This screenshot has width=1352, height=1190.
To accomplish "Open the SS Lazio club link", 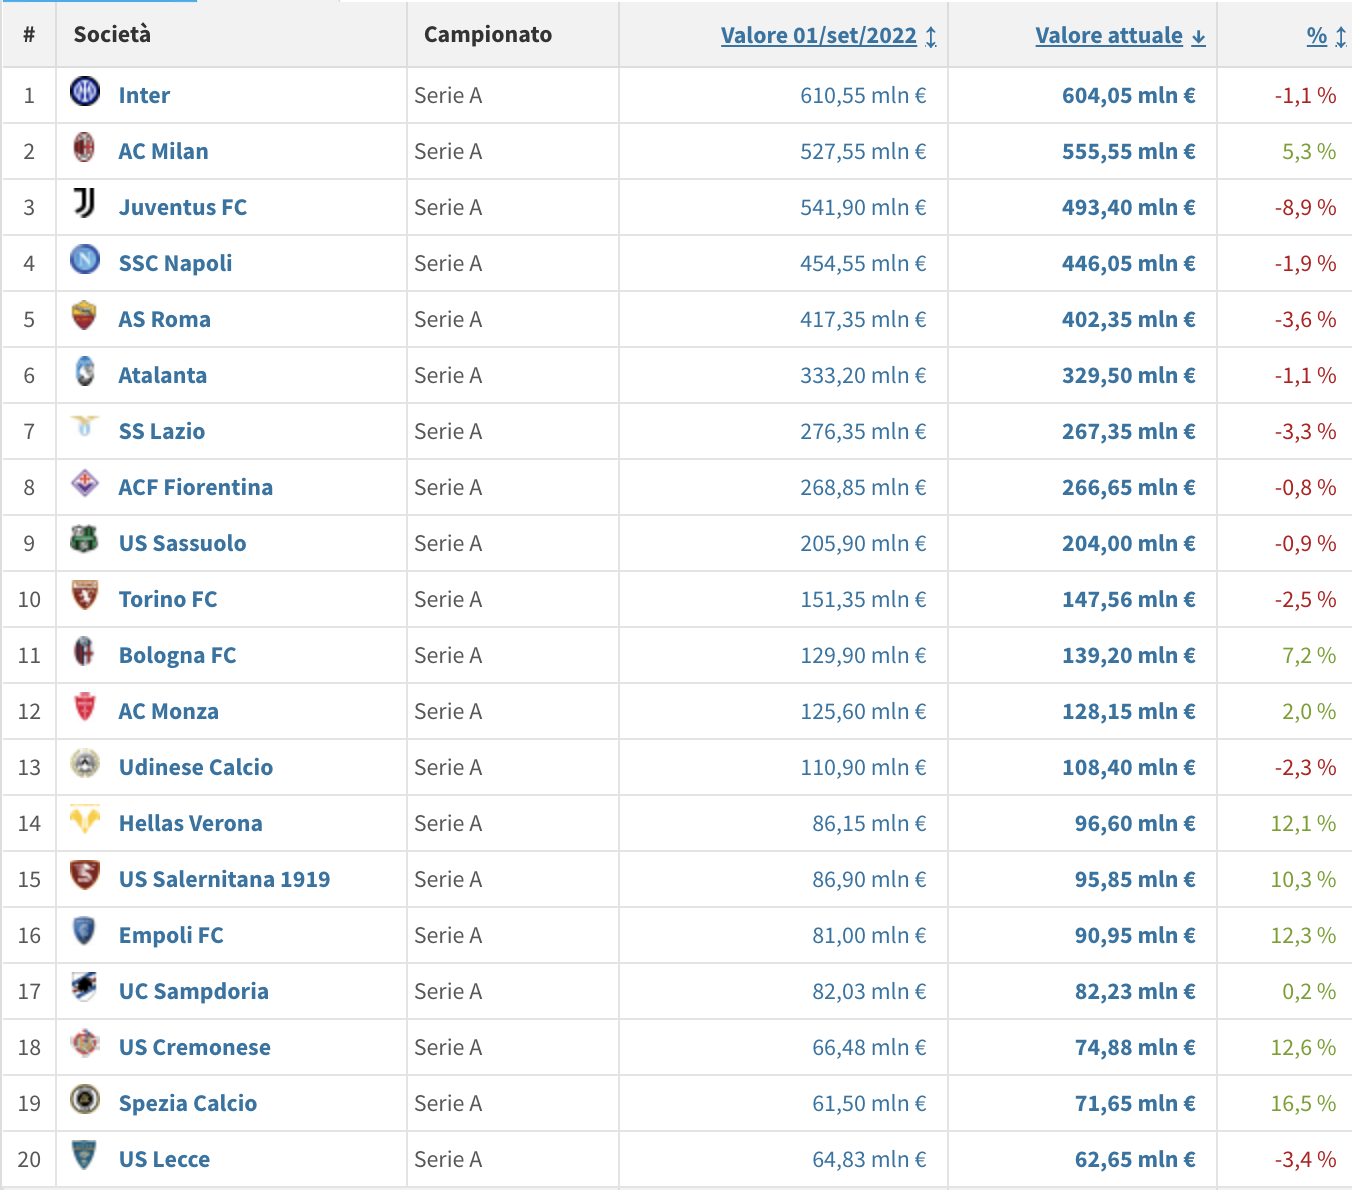I will (x=162, y=431).
